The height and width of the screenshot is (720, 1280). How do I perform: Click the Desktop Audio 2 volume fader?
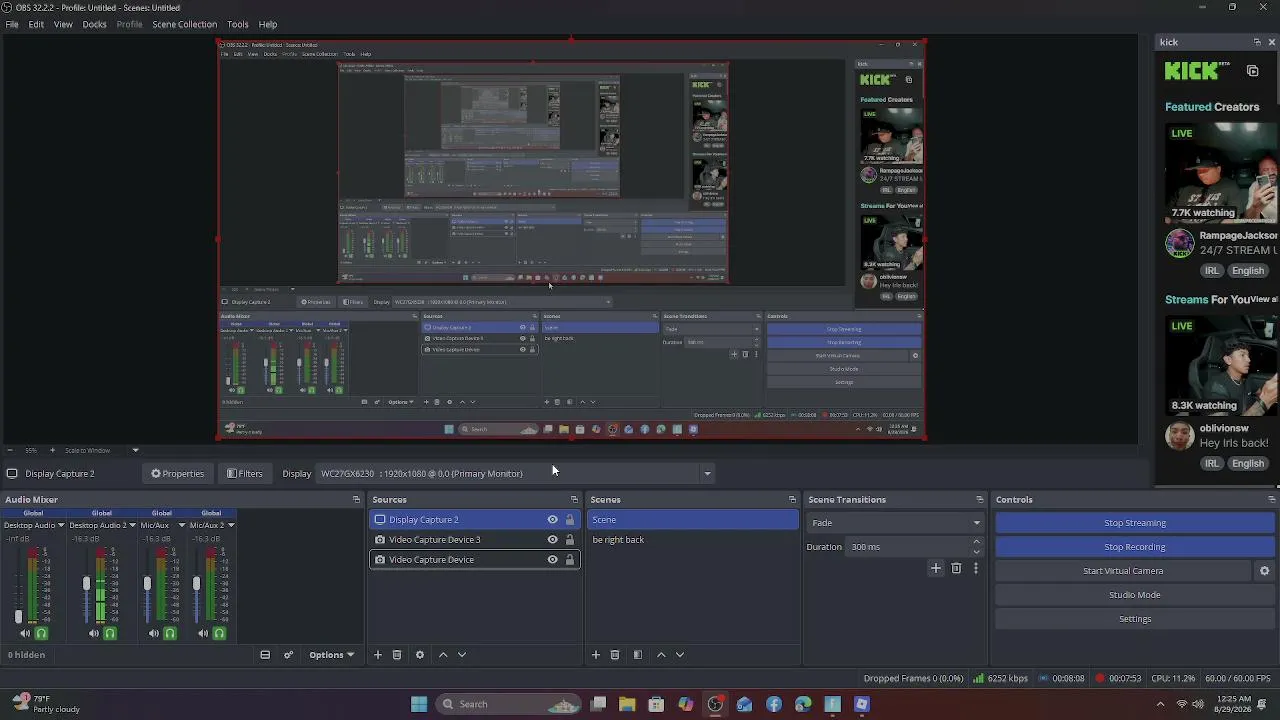point(86,583)
